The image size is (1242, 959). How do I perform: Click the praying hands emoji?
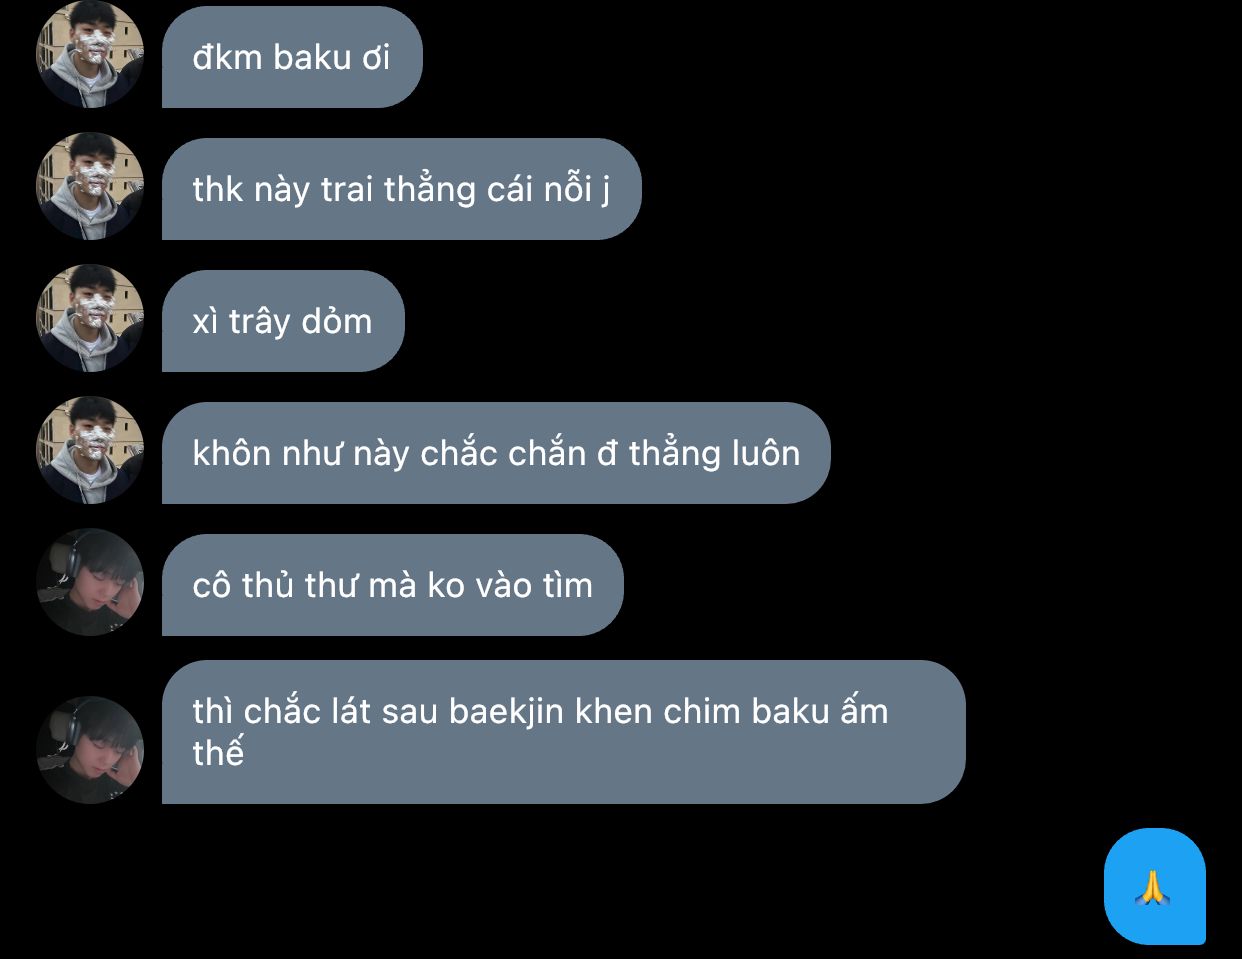point(1153,887)
